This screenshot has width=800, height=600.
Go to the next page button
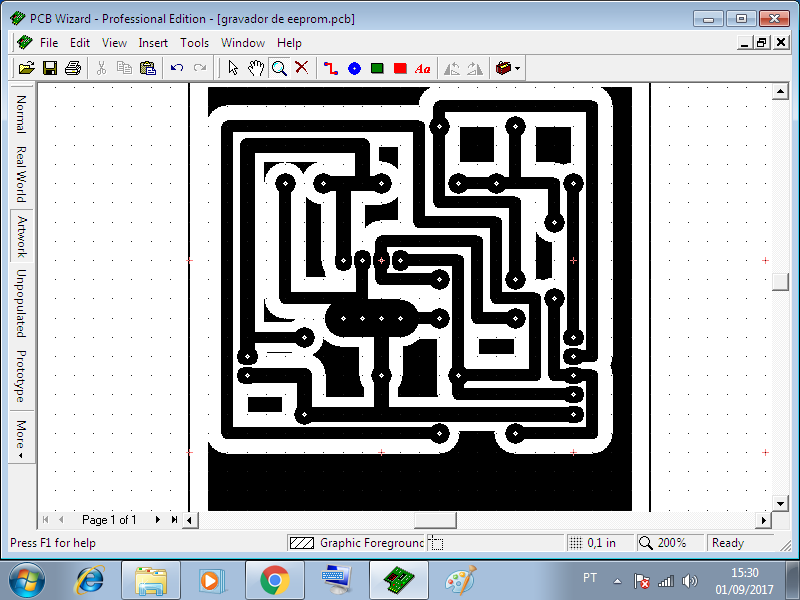click(x=158, y=519)
